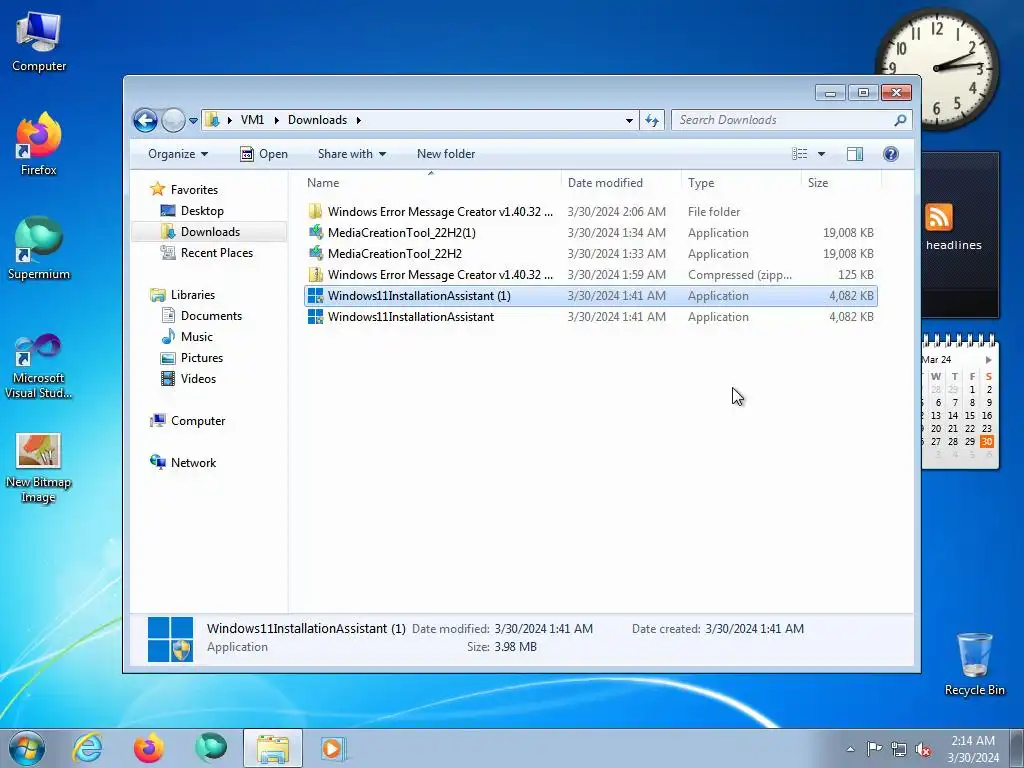1024x768 pixels.
Task: Open the view options dropdown arrow
Action: point(822,154)
